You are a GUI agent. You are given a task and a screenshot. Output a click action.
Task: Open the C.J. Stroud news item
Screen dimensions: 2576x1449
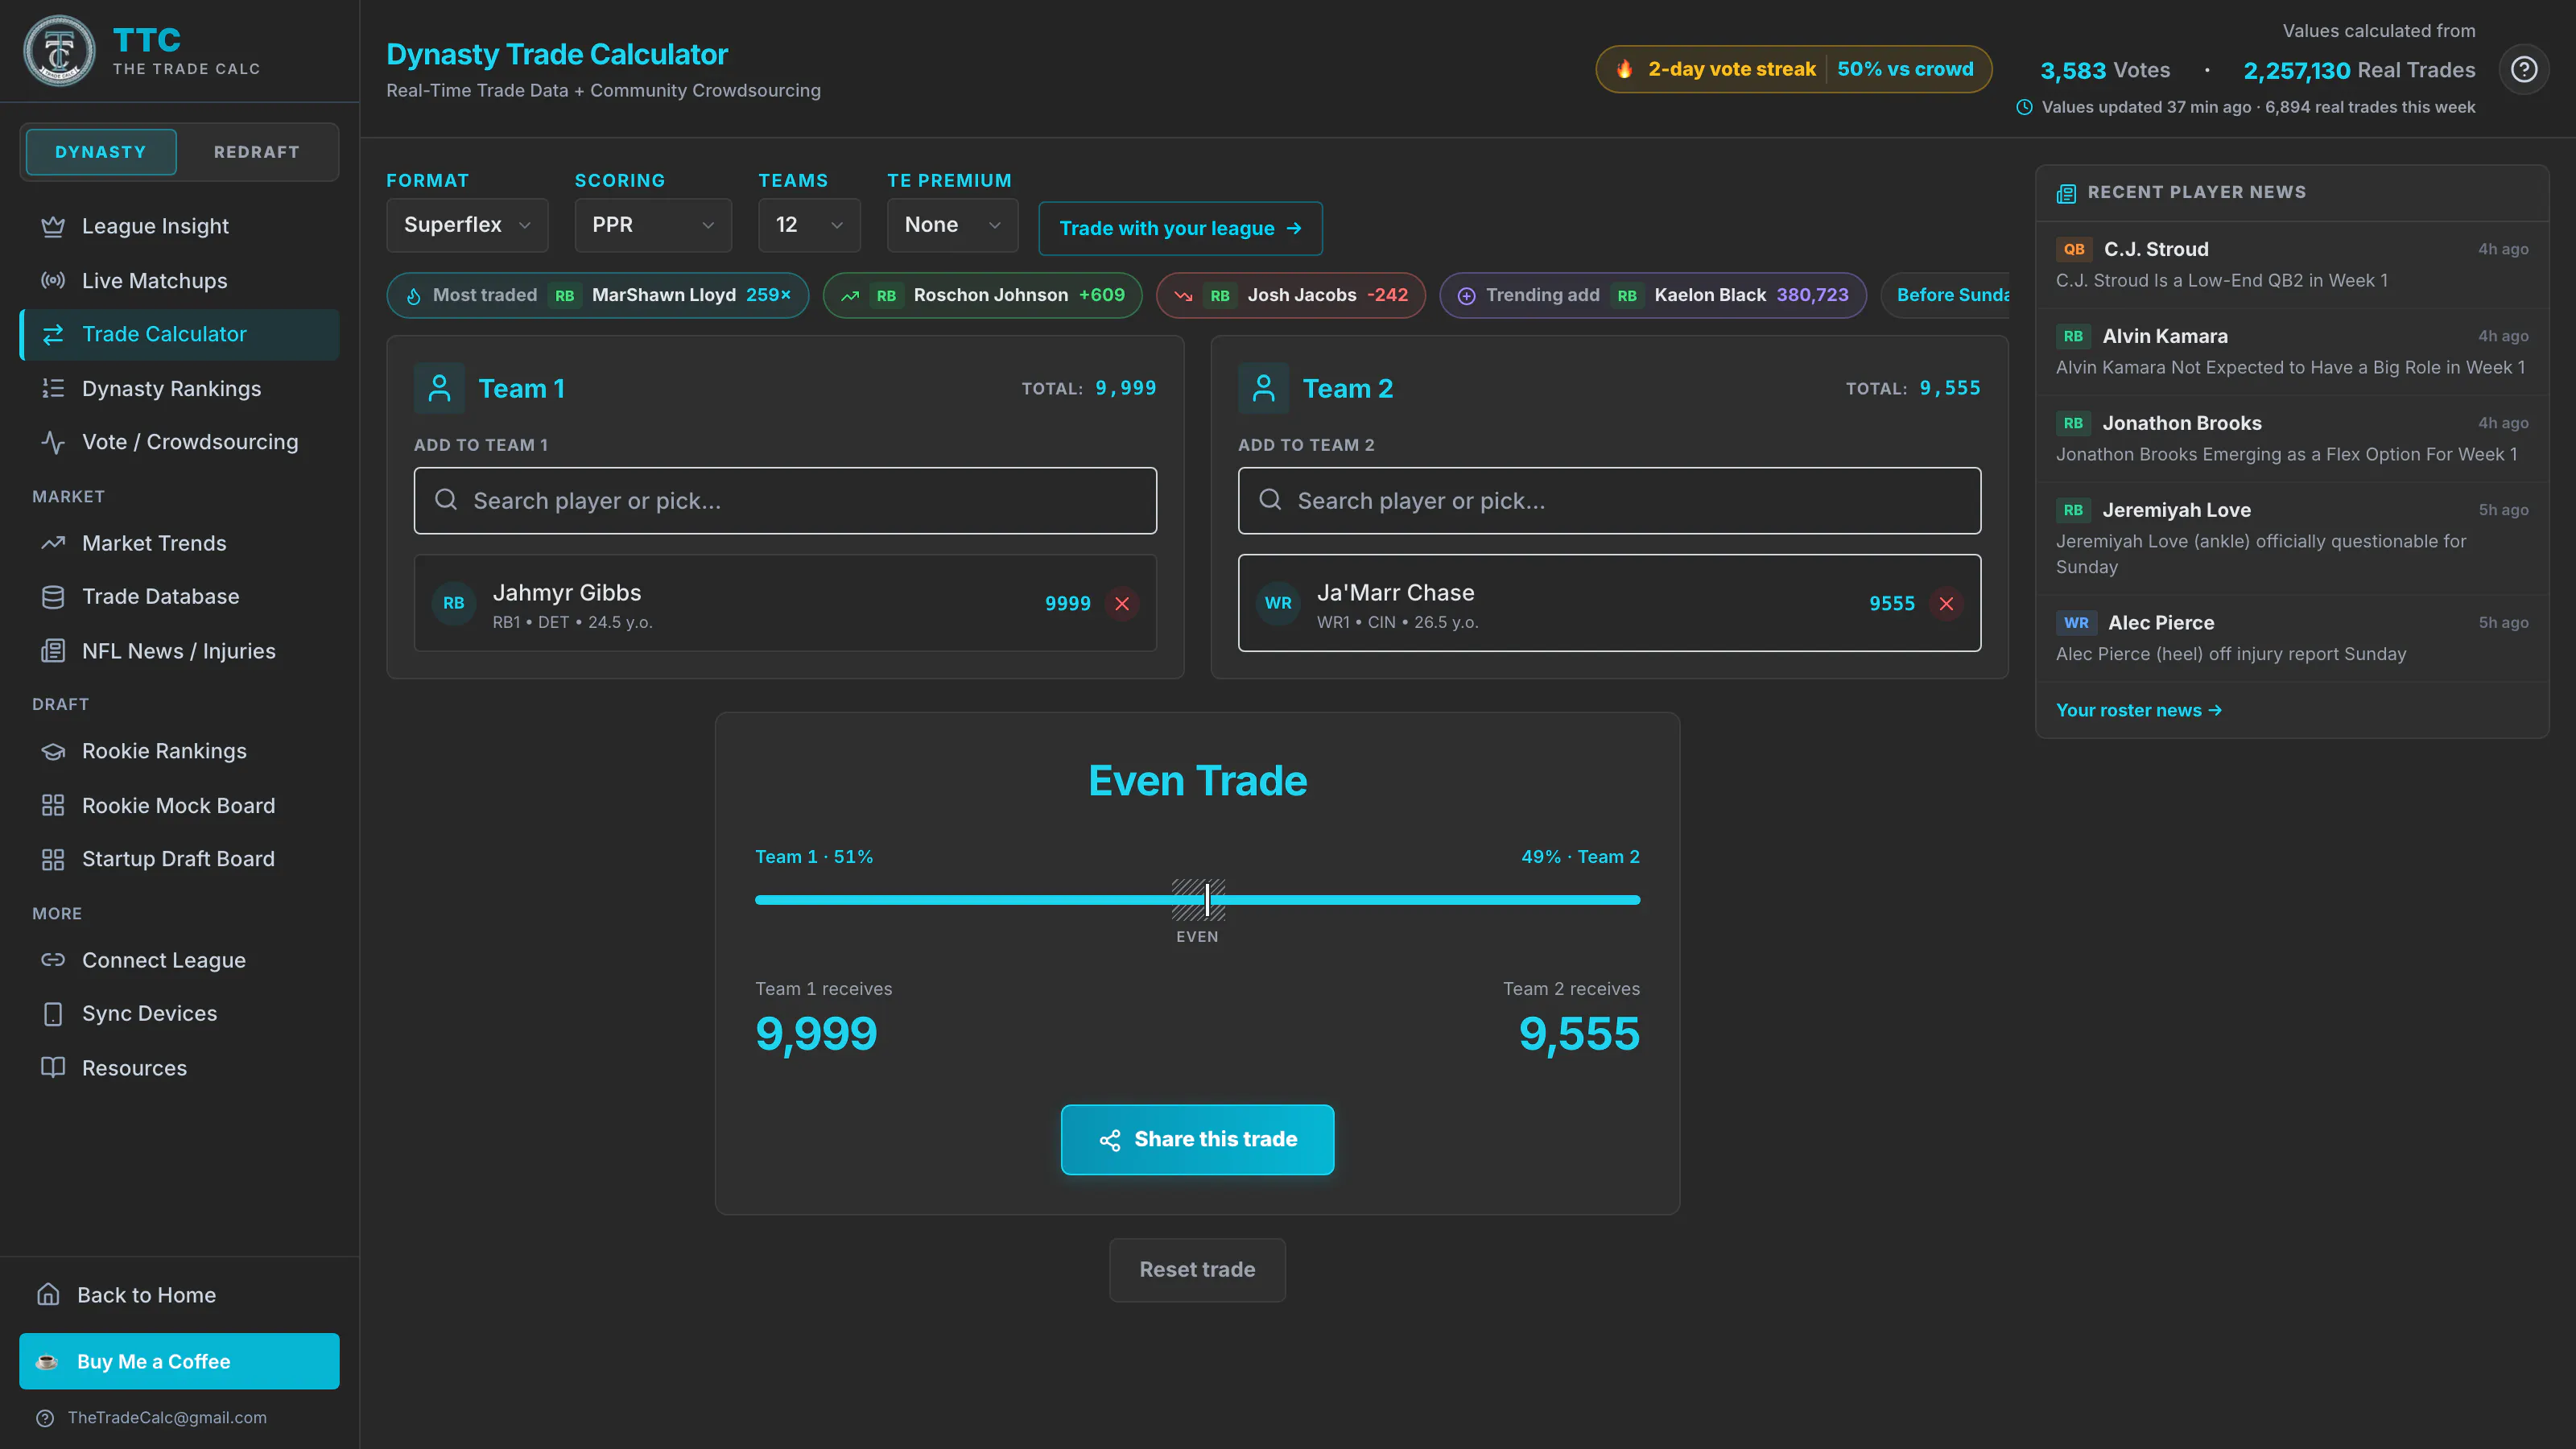coord(2292,265)
